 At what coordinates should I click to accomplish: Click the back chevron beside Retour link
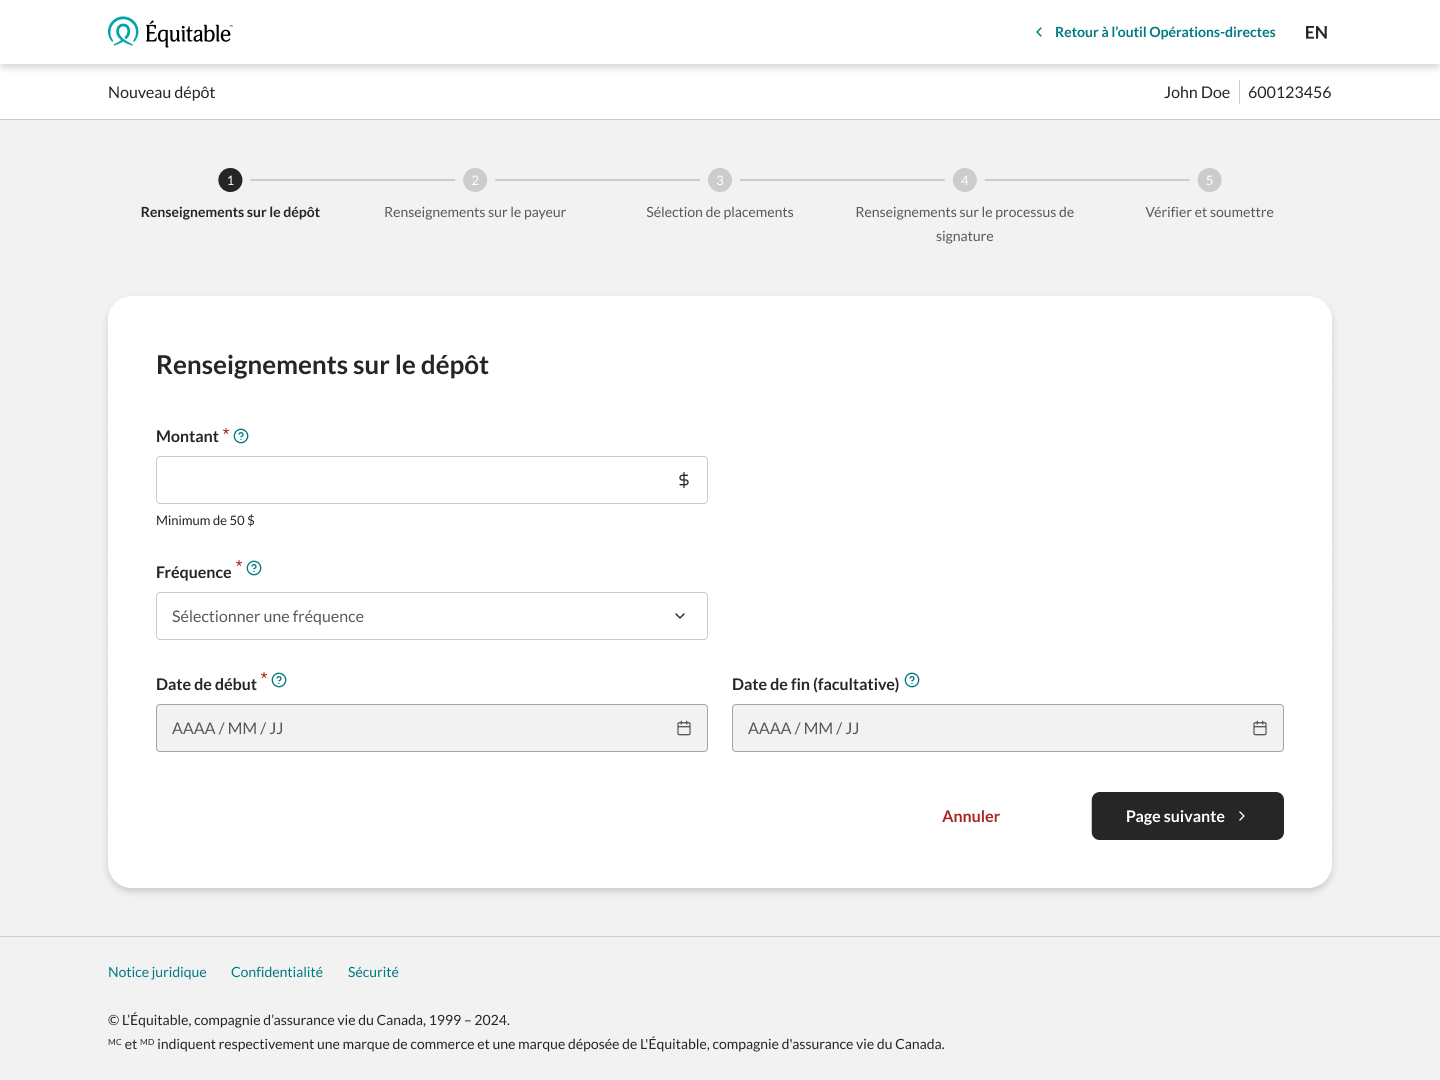click(x=1039, y=32)
